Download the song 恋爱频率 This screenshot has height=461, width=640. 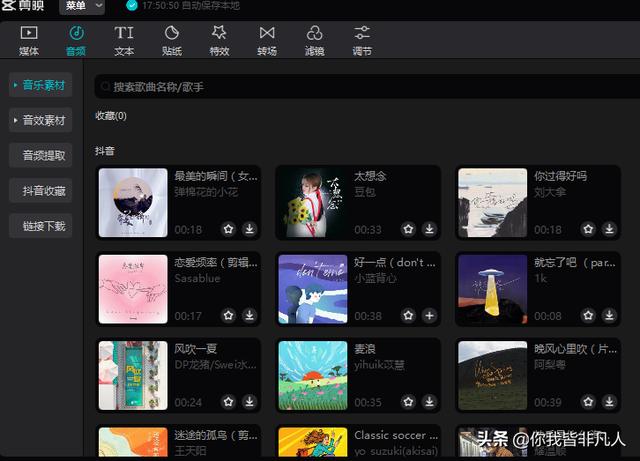249,315
